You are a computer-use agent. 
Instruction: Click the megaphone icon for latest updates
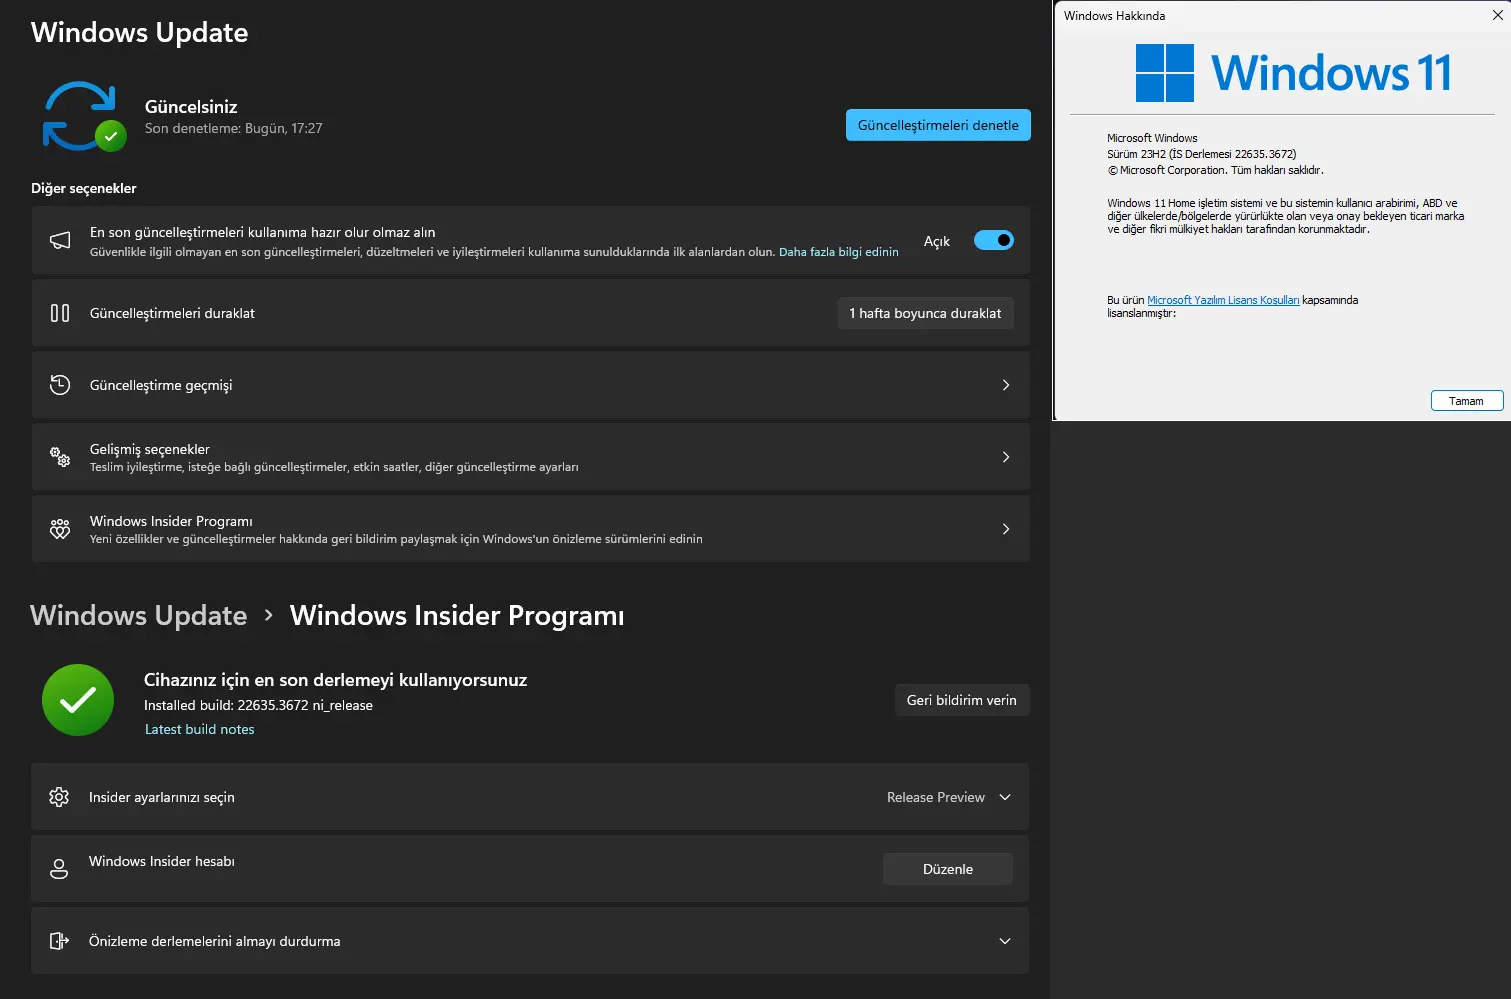coord(60,241)
